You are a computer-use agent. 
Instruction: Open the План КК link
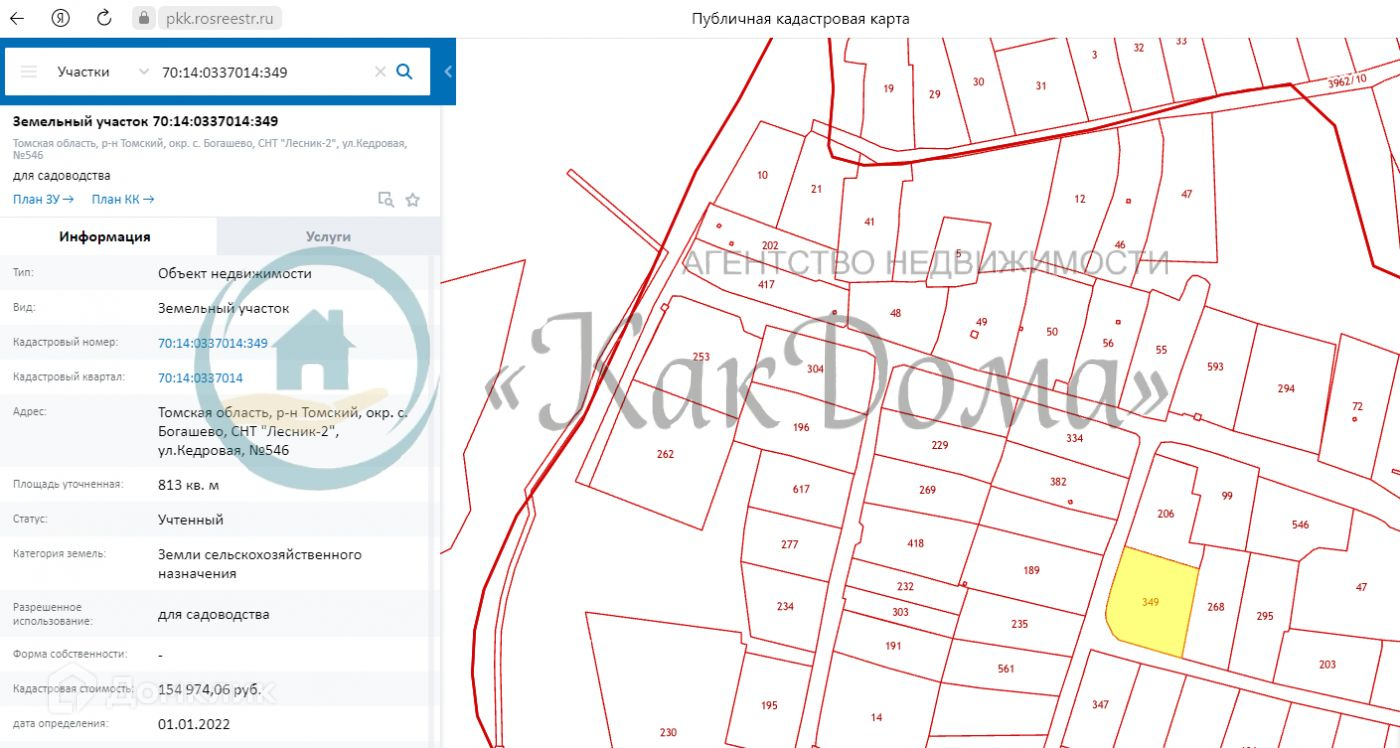pos(123,199)
